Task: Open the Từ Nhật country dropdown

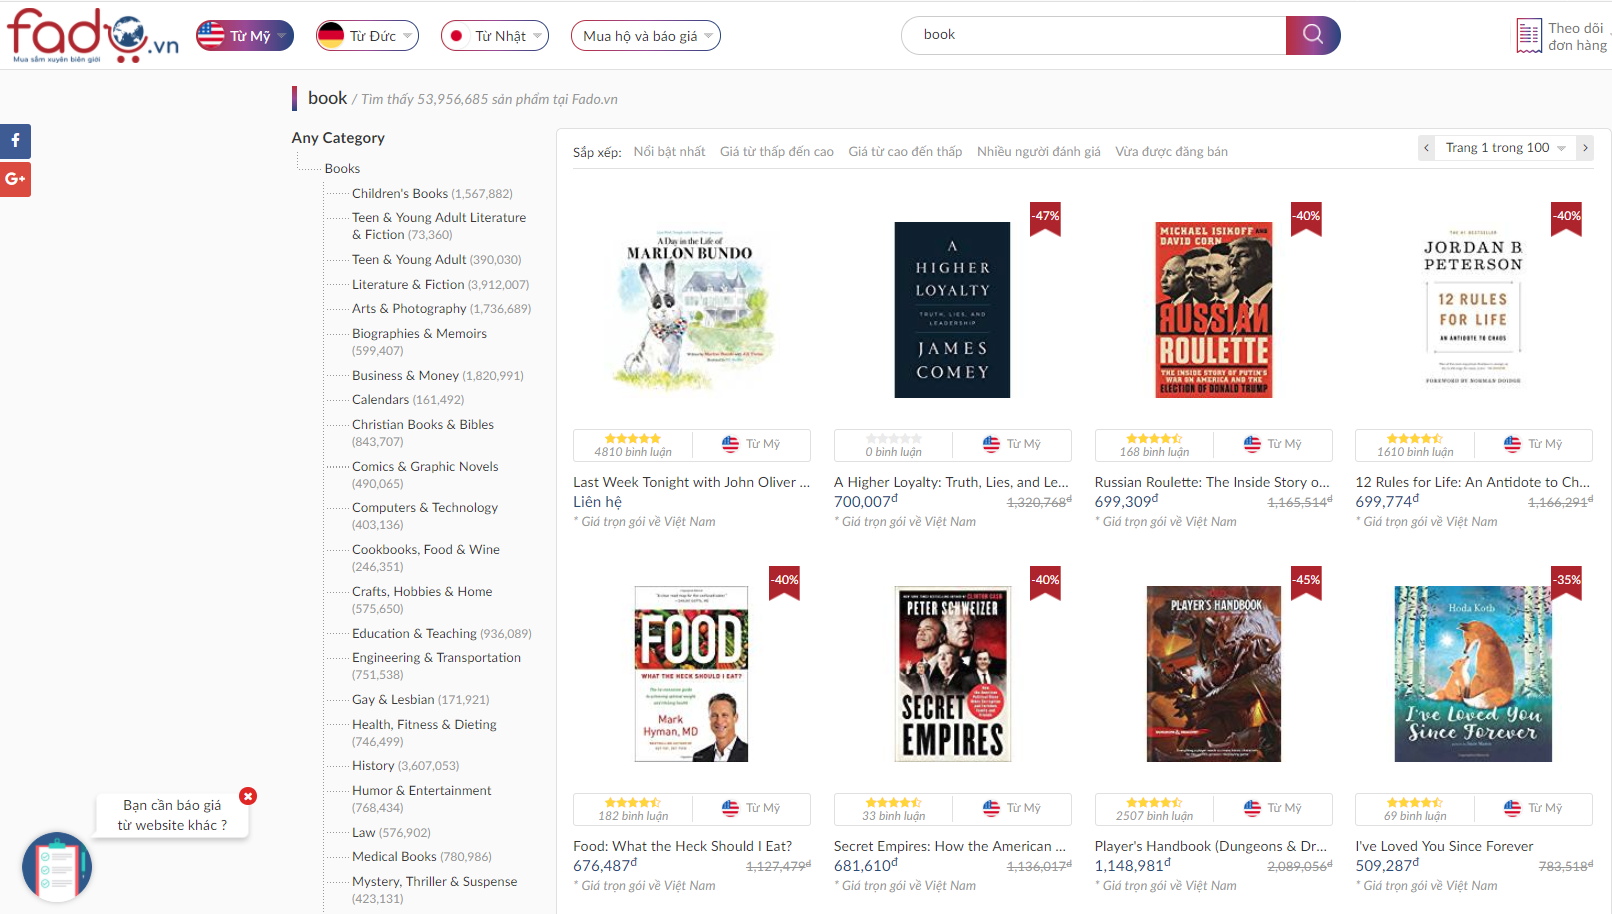Action: [495, 36]
